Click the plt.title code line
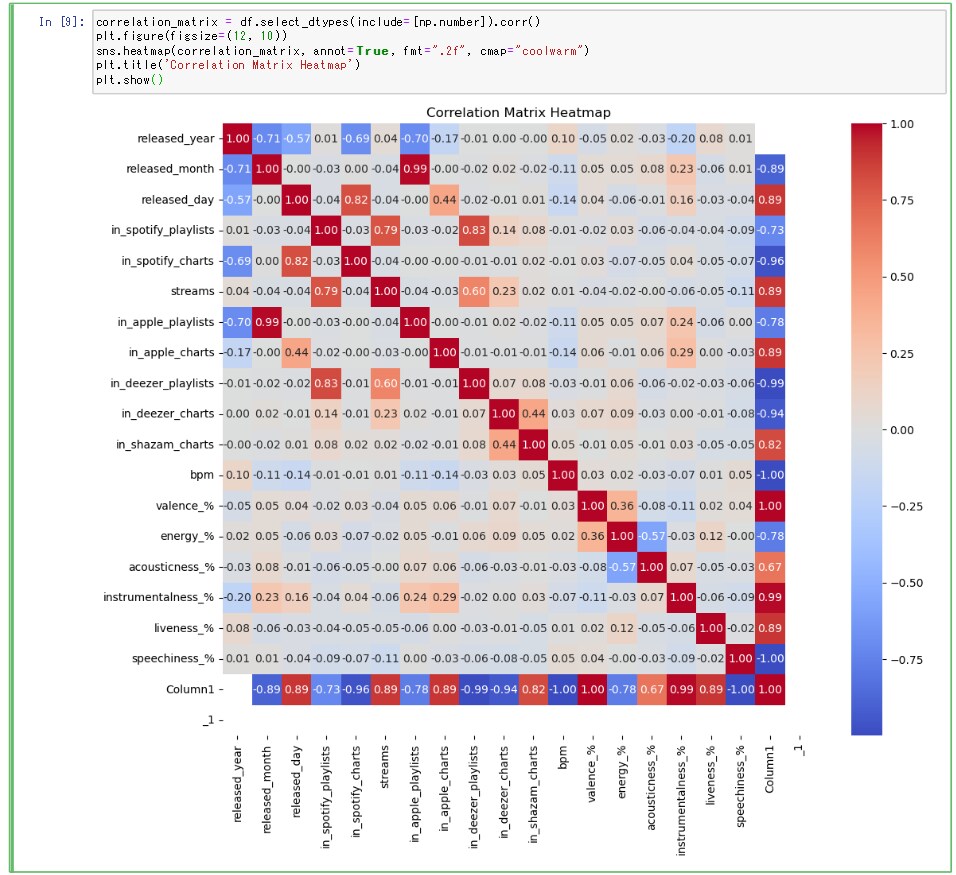956x875 pixels. [x=228, y=65]
